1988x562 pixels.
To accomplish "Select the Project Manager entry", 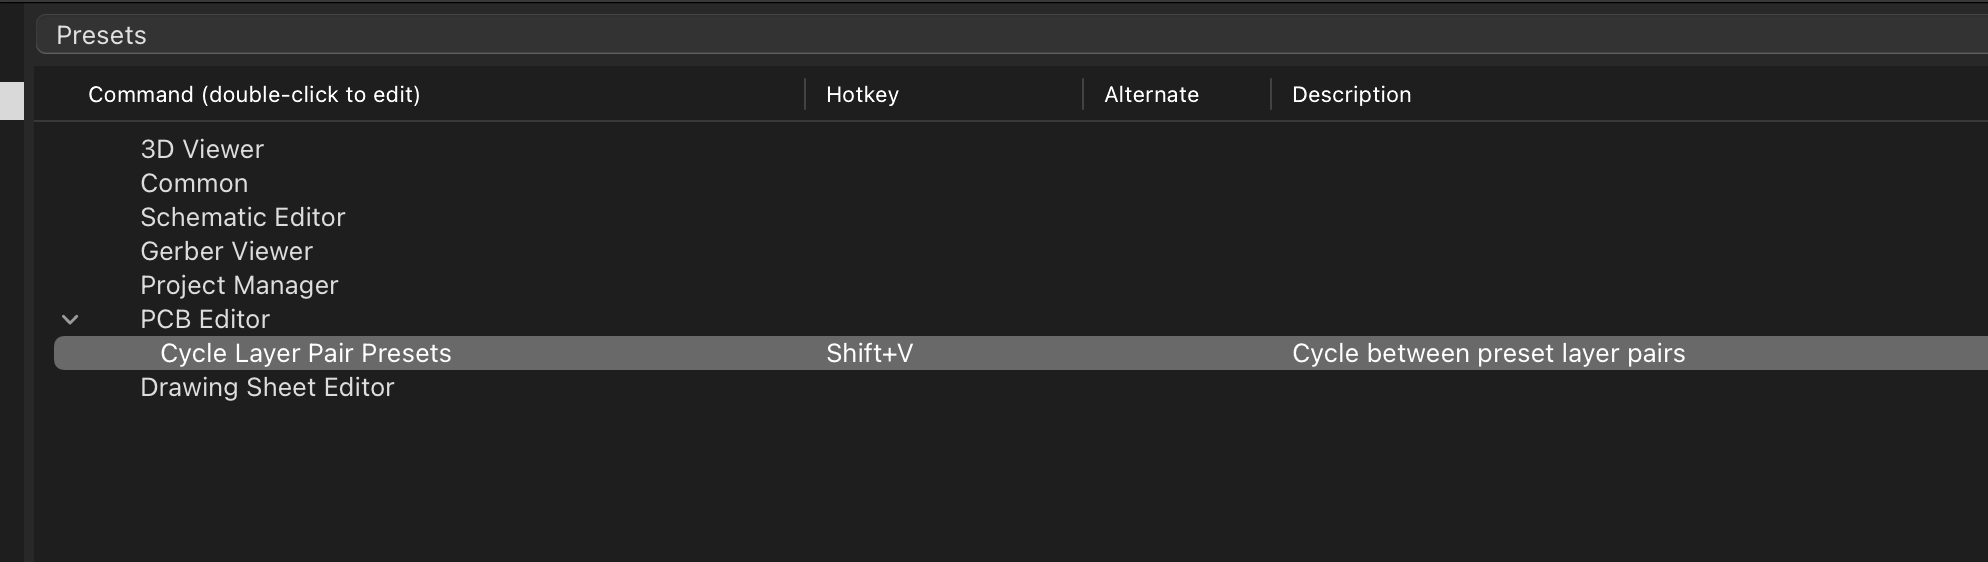I will 239,285.
